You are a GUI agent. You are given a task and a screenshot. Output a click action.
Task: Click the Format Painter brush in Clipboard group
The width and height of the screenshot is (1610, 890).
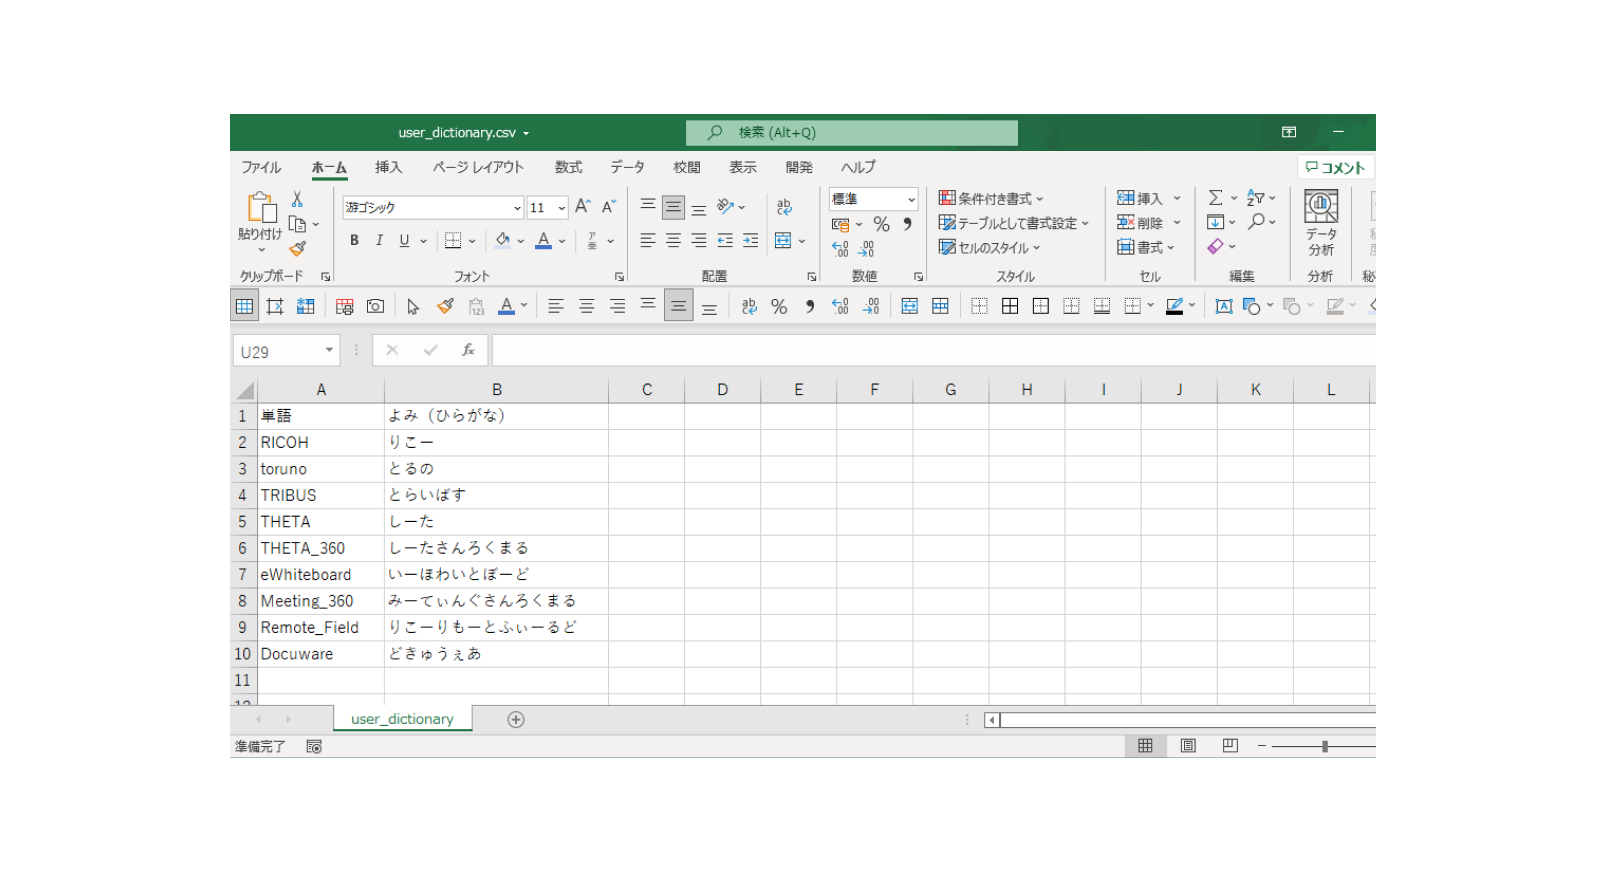pos(297,248)
